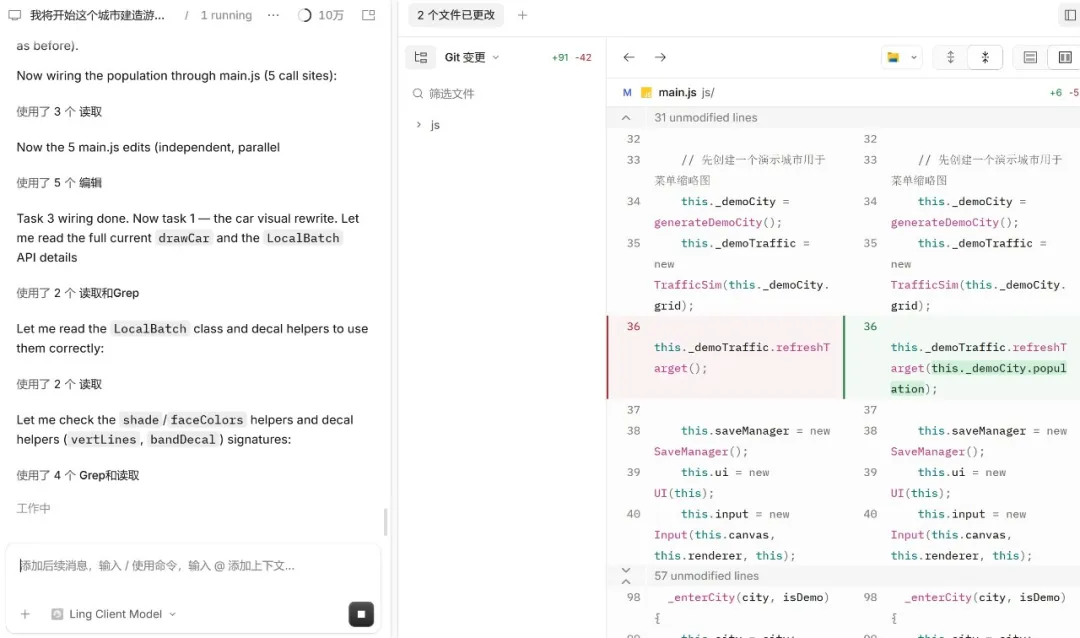Click the '1 running' status label
The width and height of the screenshot is (1080, 638).
[226, 15]
